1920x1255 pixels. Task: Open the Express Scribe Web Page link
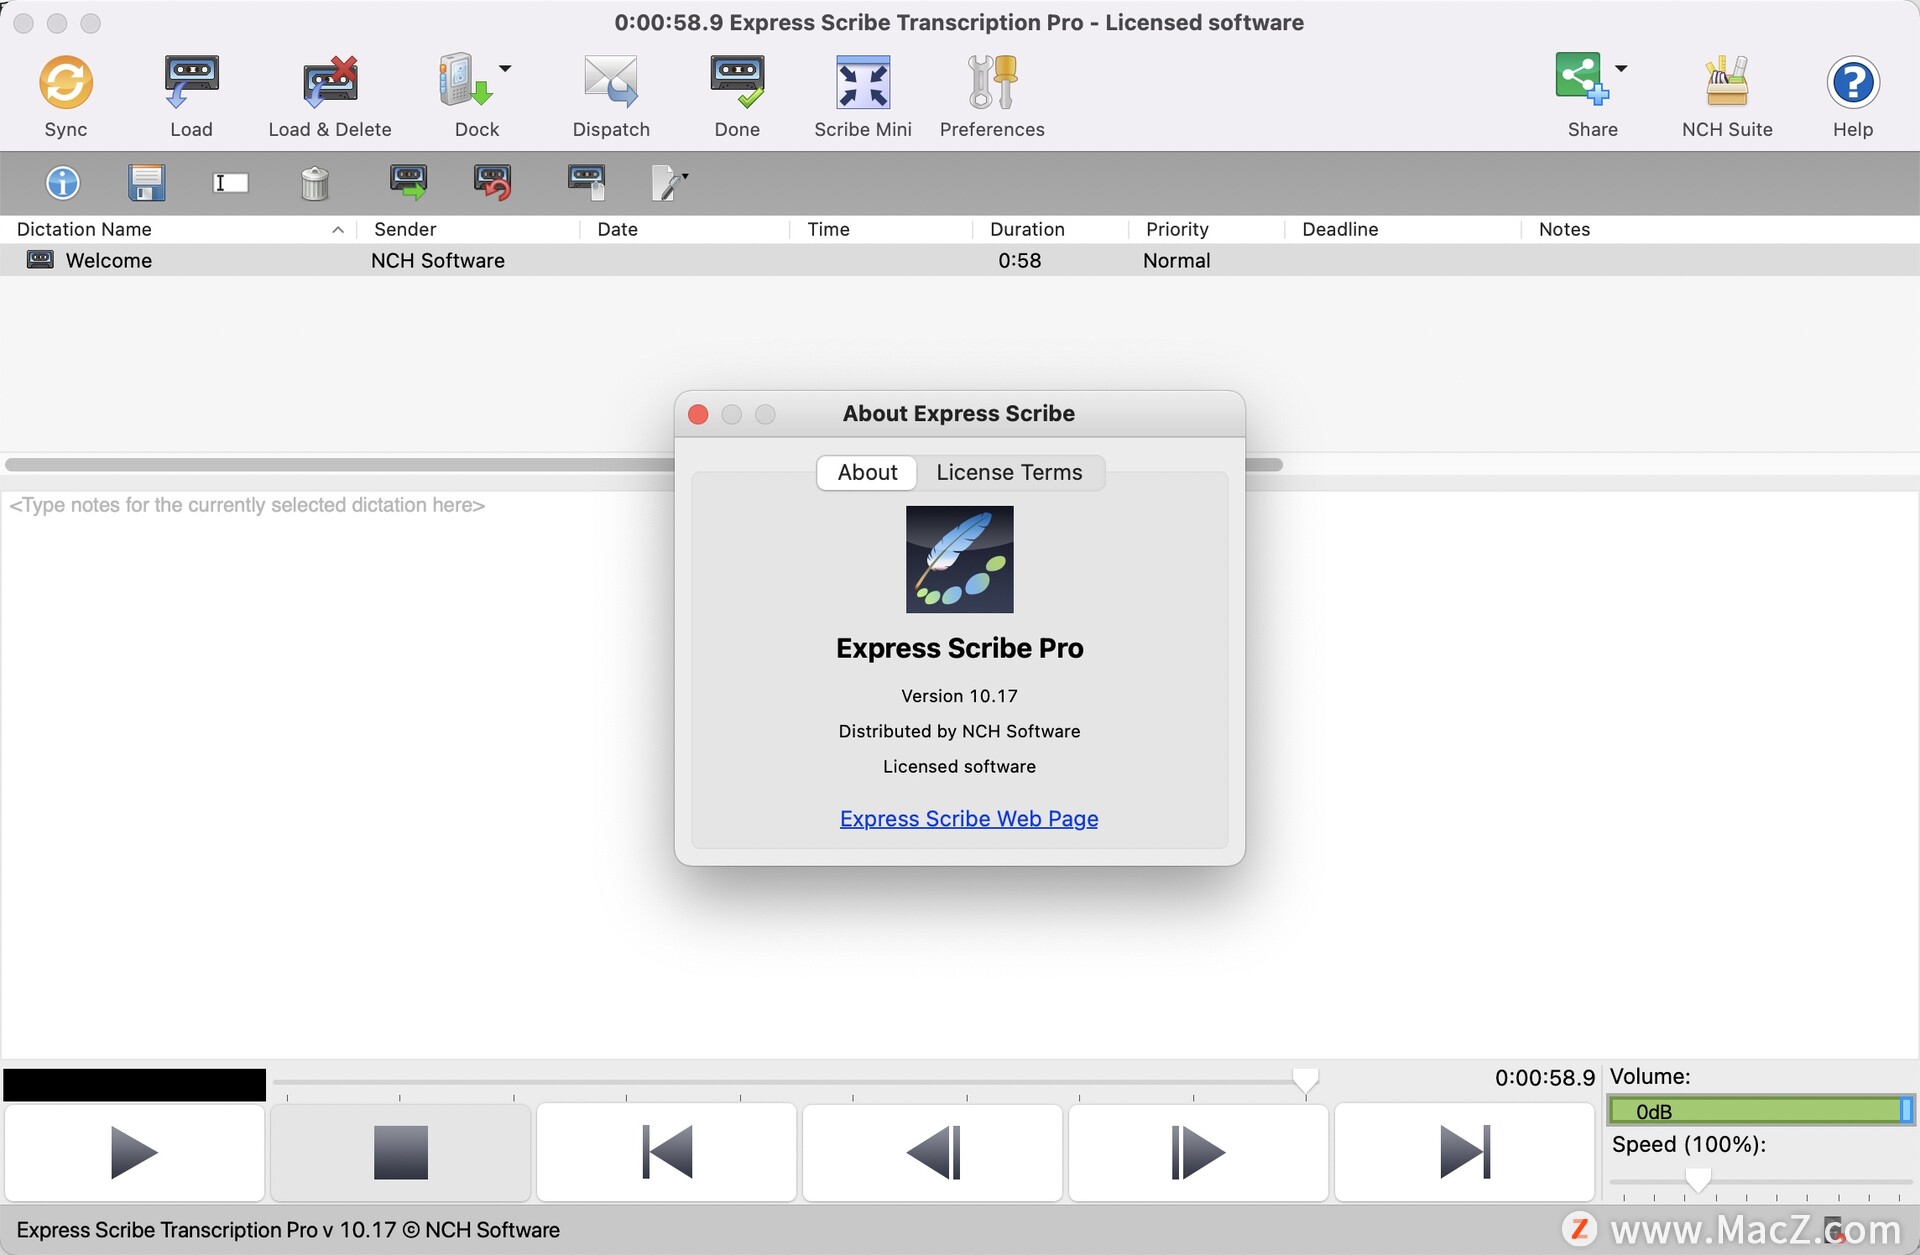point(968,818)
